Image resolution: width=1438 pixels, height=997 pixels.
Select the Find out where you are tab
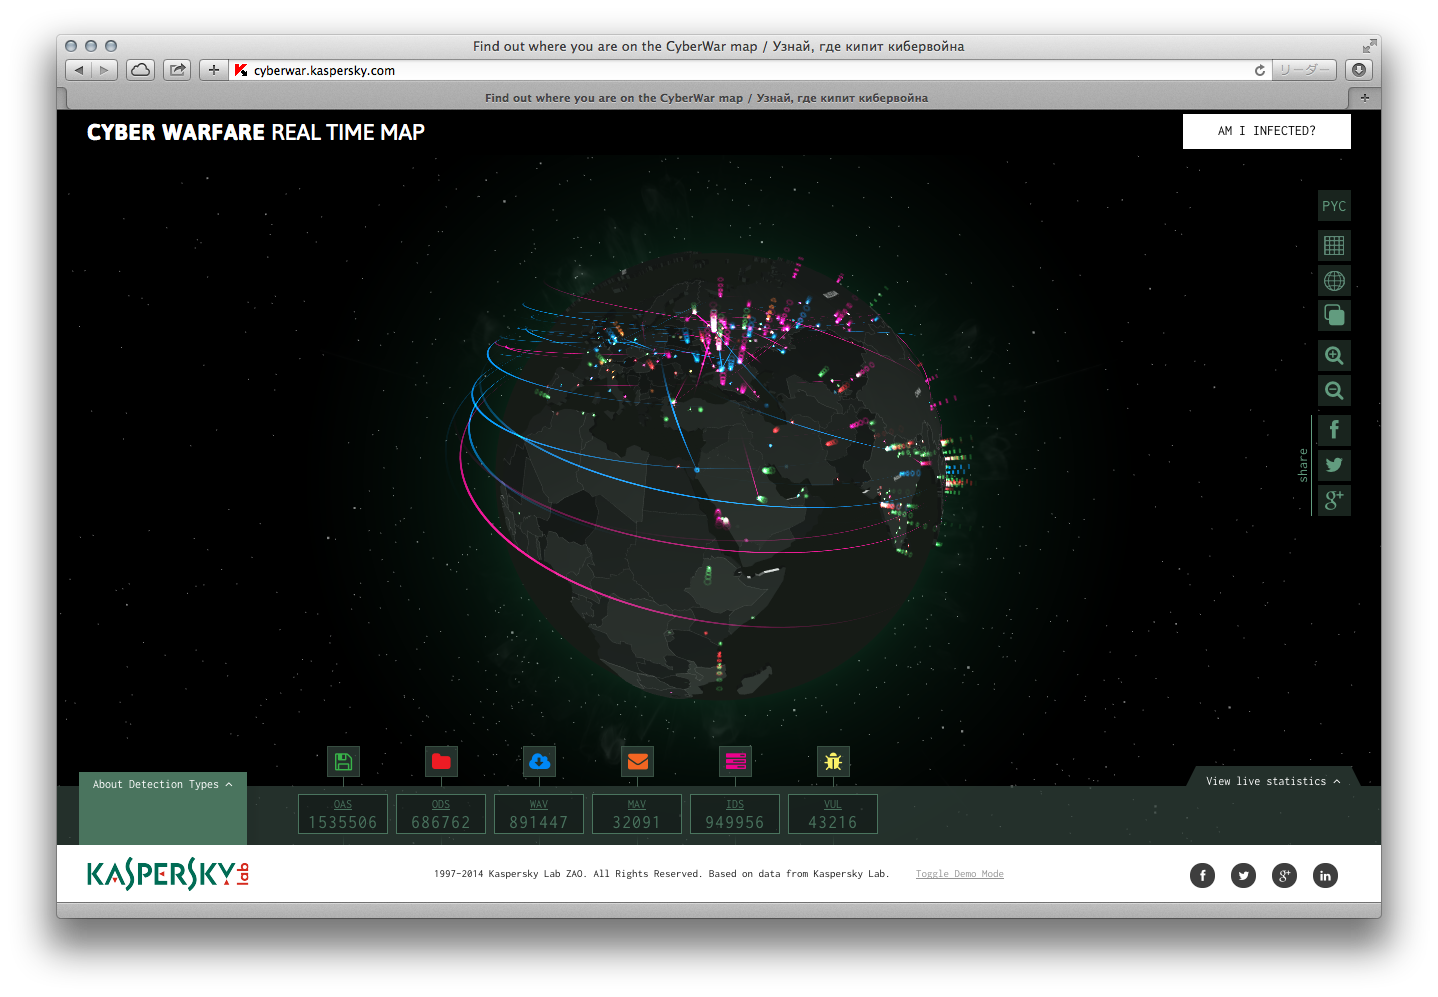[706, 98]
